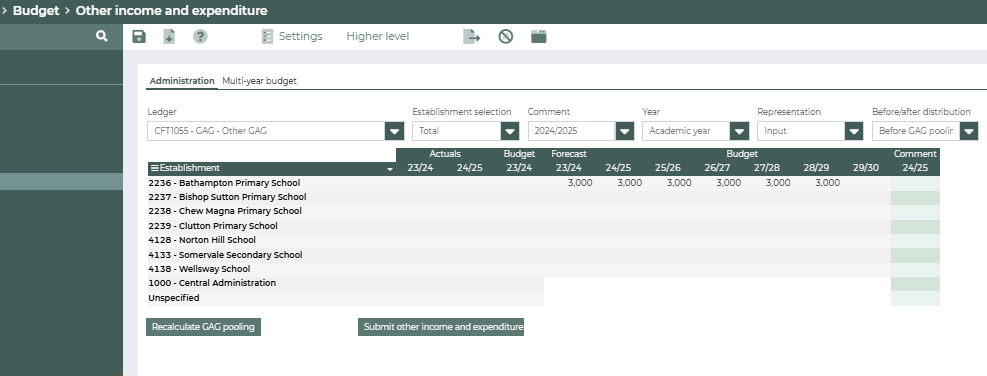Viewport: 987px width, 376px height.
Task: Open help with the question mark icon
Action: click(200, 37)
